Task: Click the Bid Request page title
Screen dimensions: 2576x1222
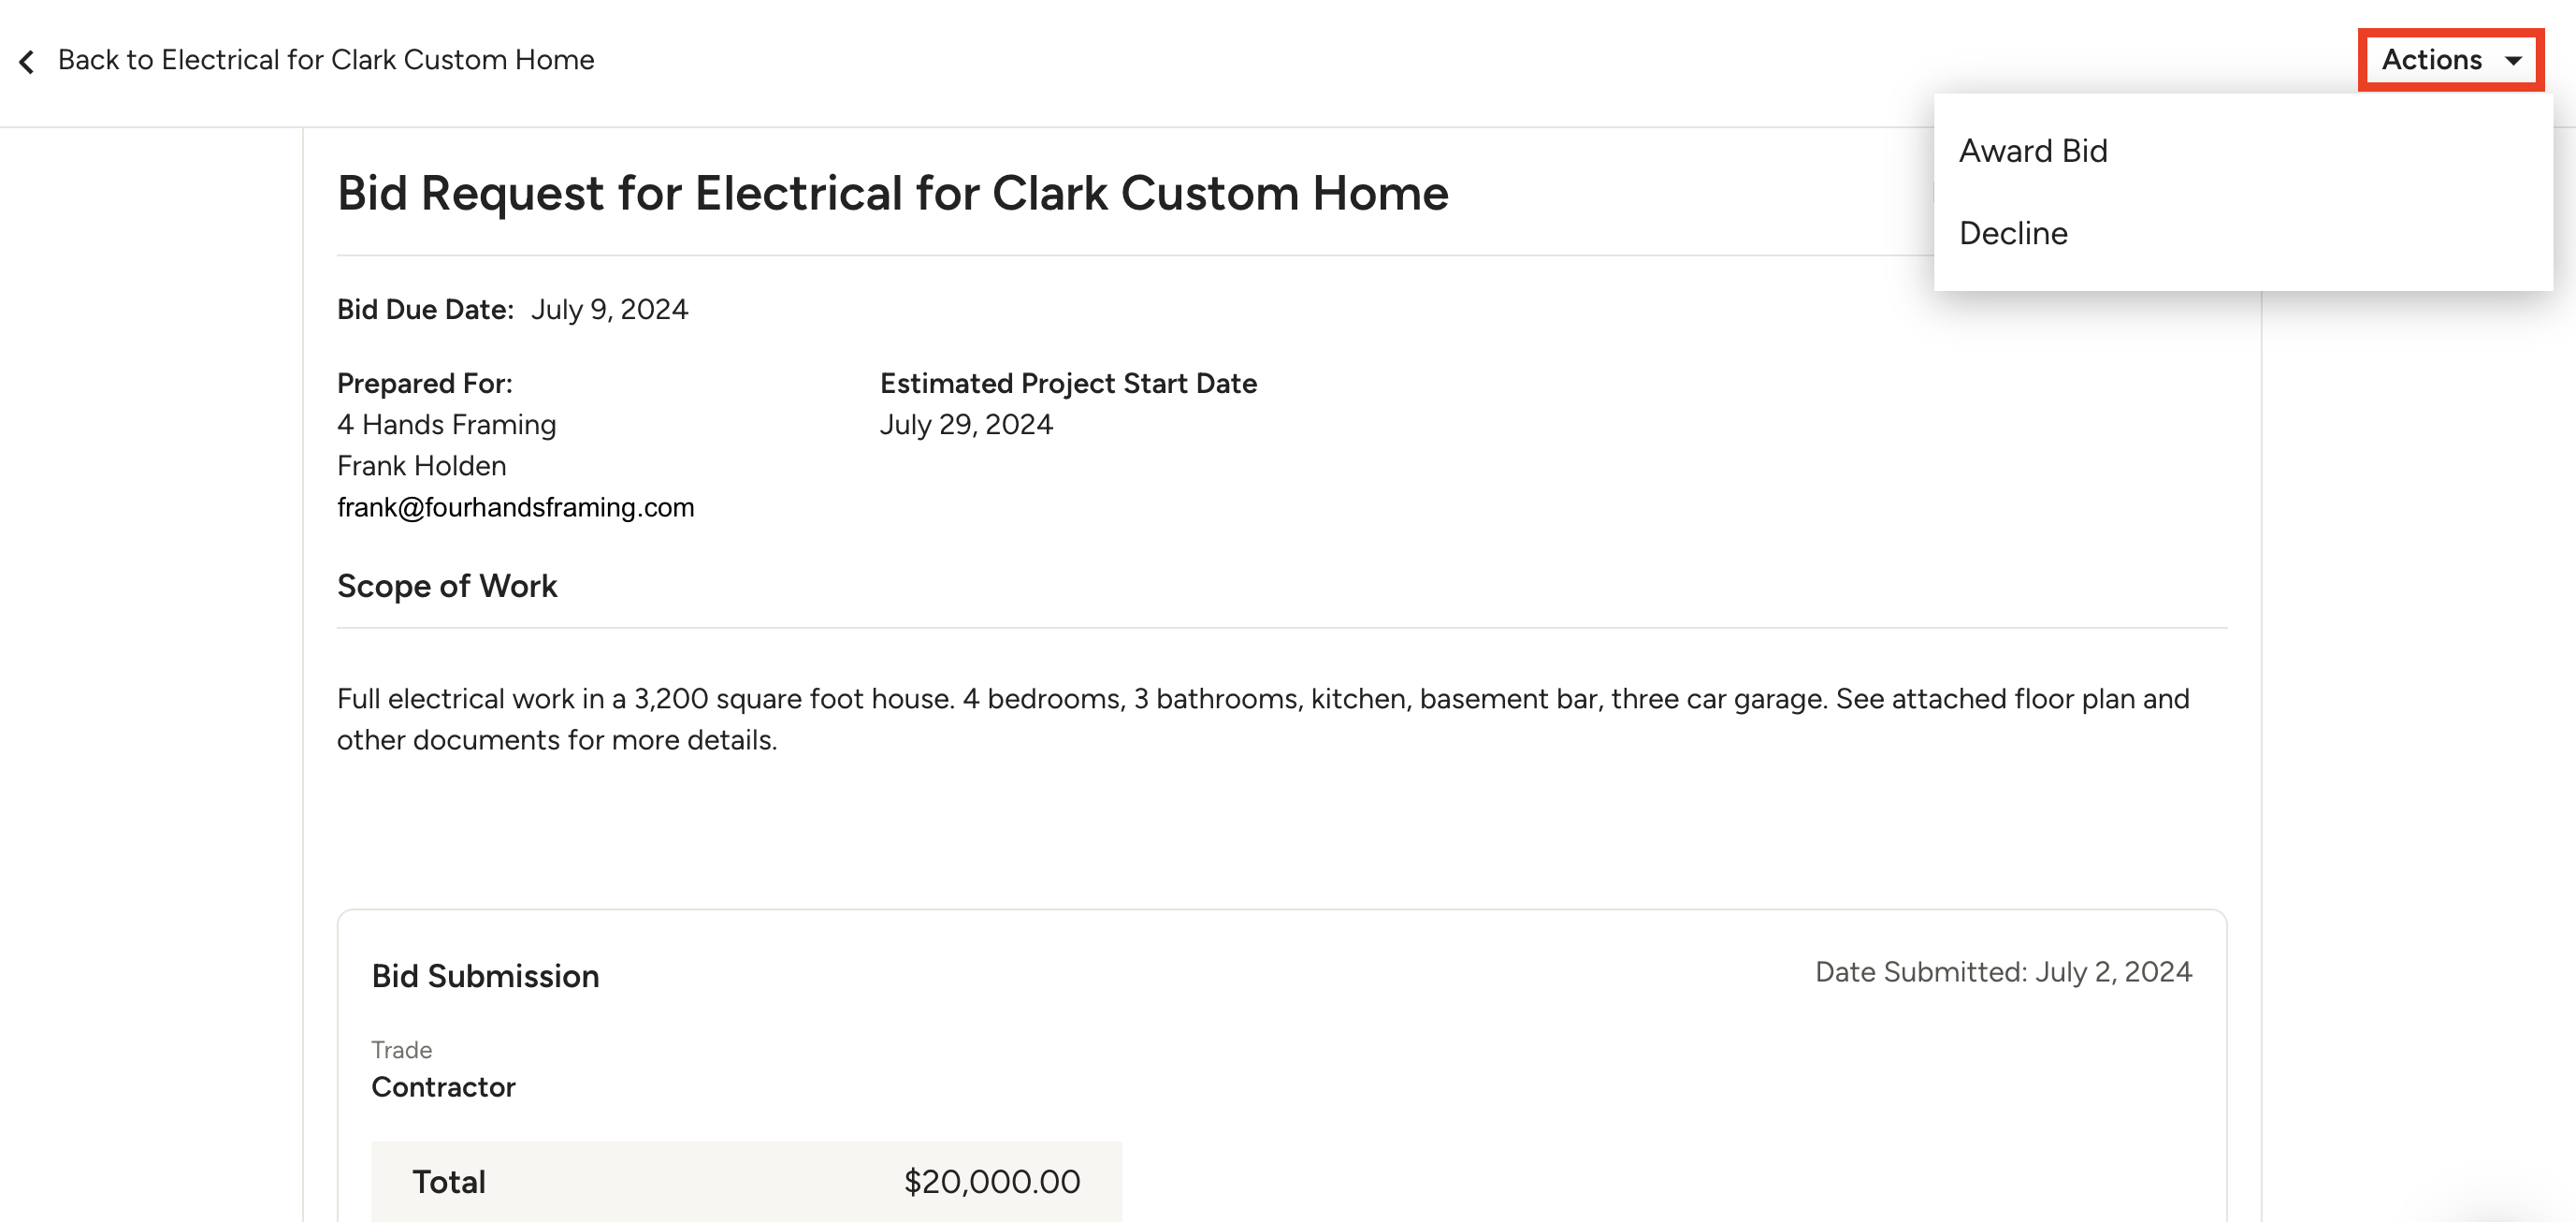Action: pyautogui.click(x=892, y=193)
